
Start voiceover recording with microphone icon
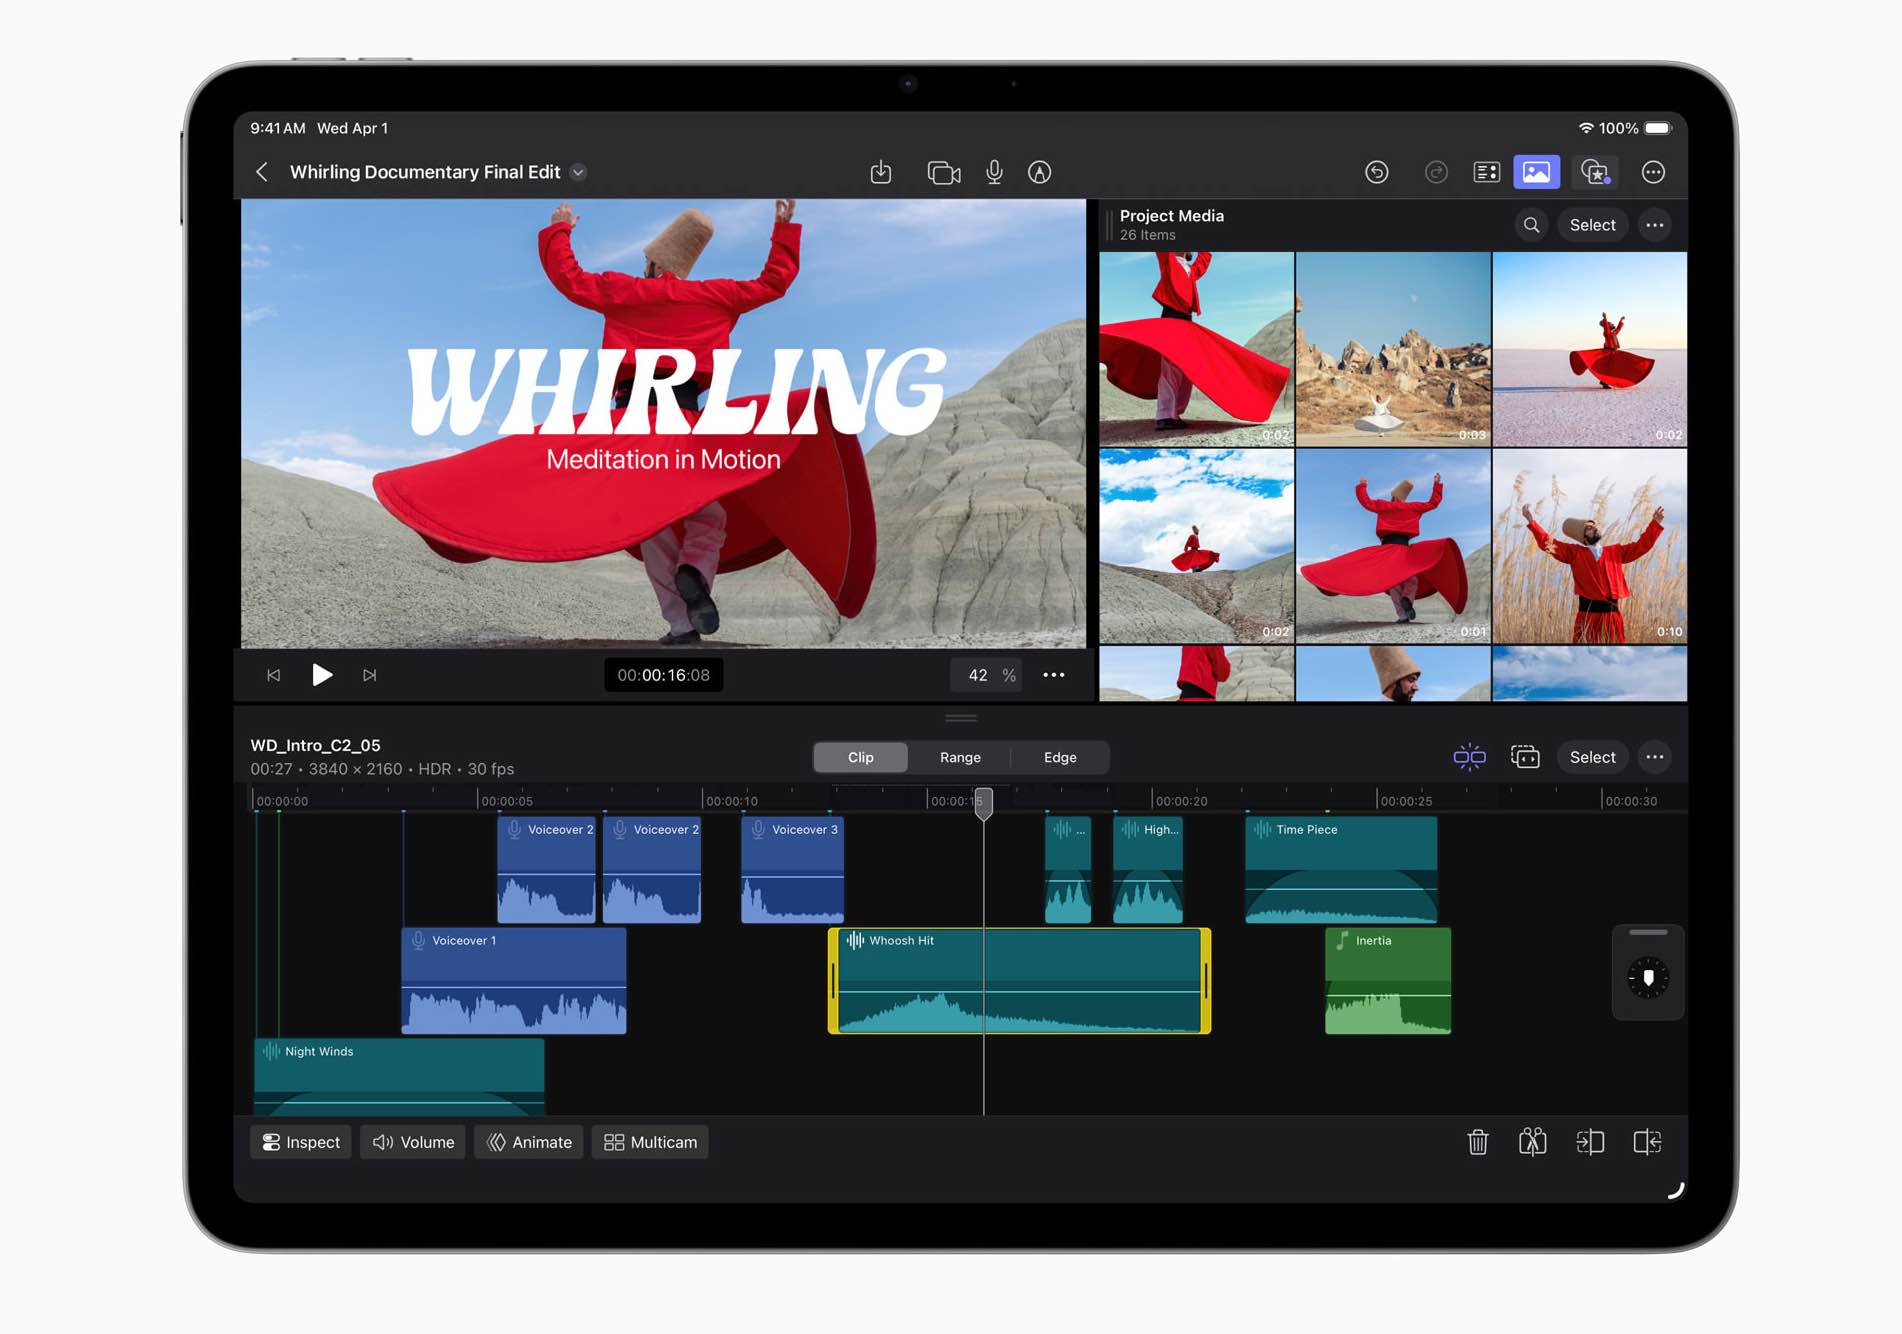coord(994,172)
